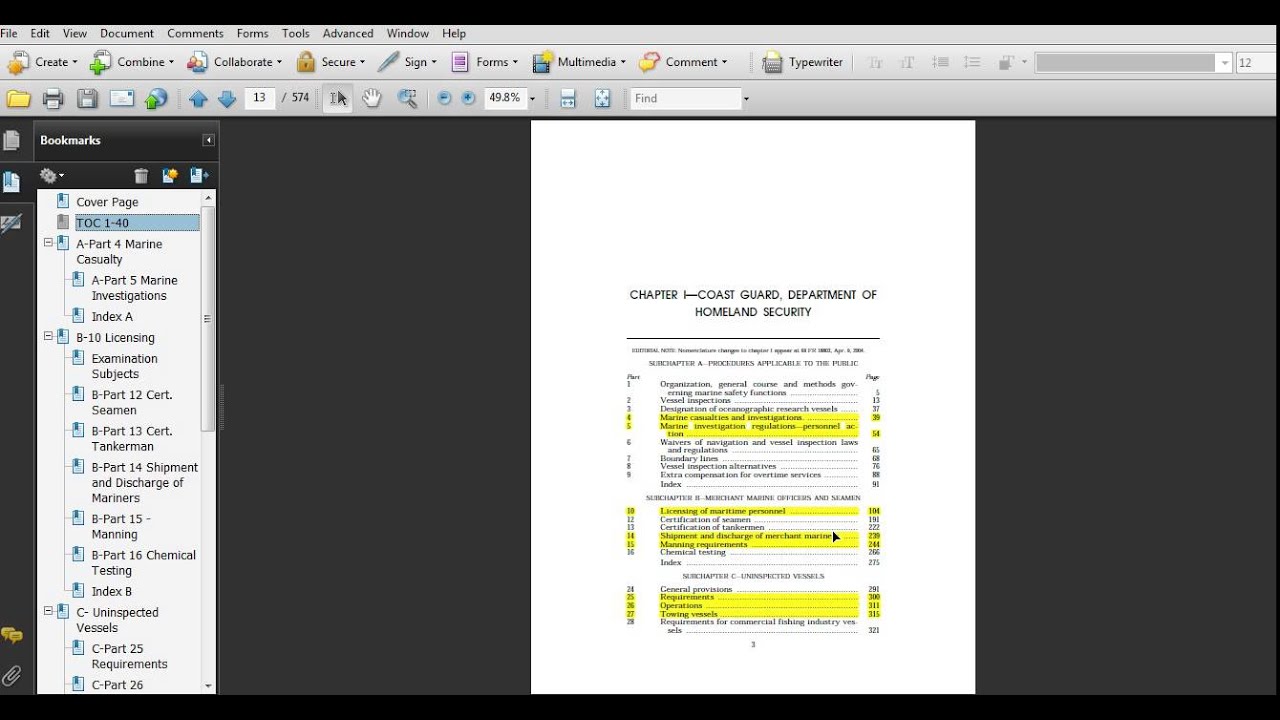The height and width of the screenshot is (720, 1280).
Task: Collapse the B-10 Licensing bookmark tree
Action: pos(48,337)
